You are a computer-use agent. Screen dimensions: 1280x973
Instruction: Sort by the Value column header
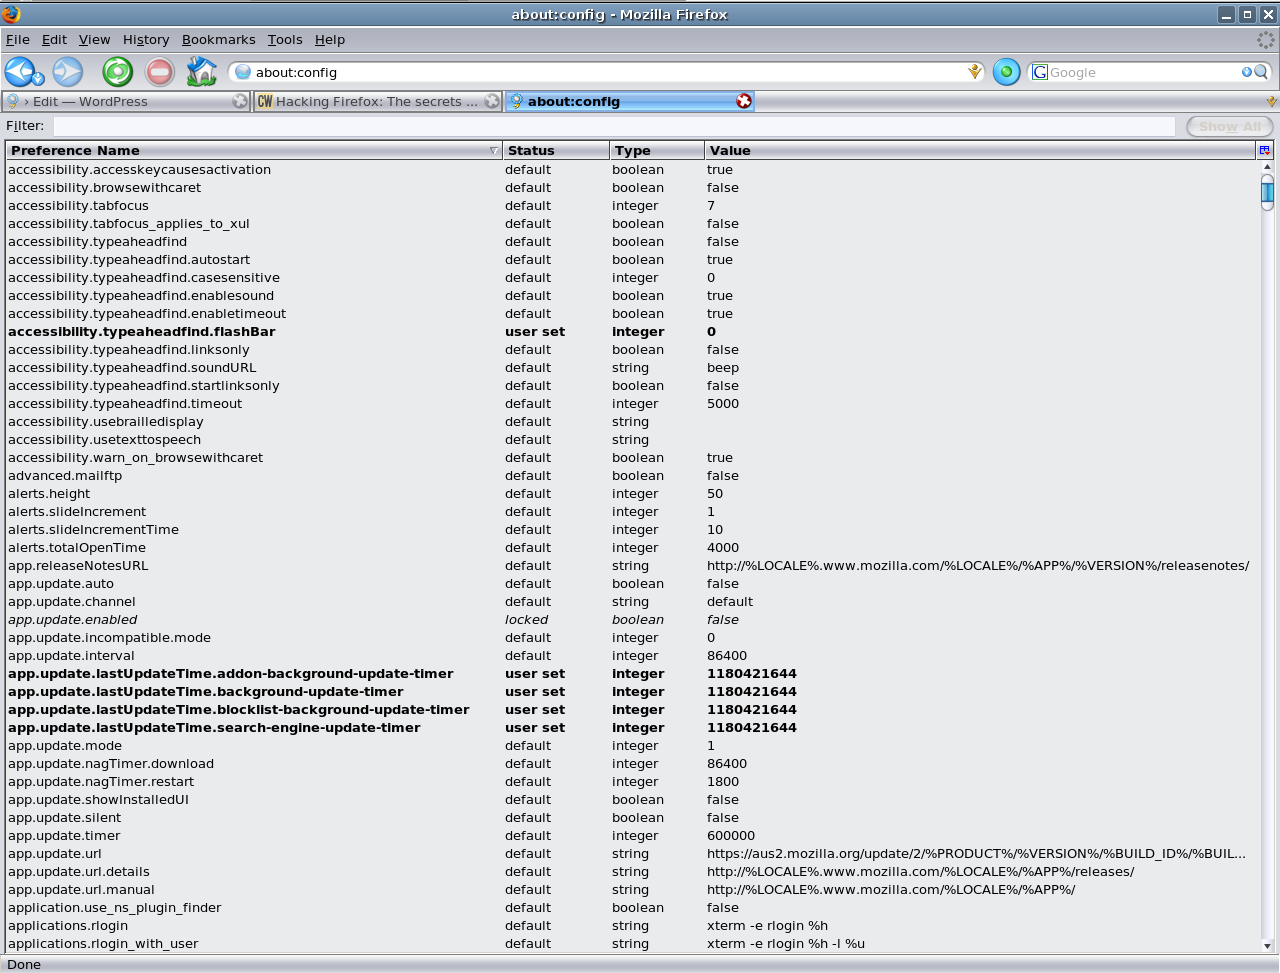point(980,150)
